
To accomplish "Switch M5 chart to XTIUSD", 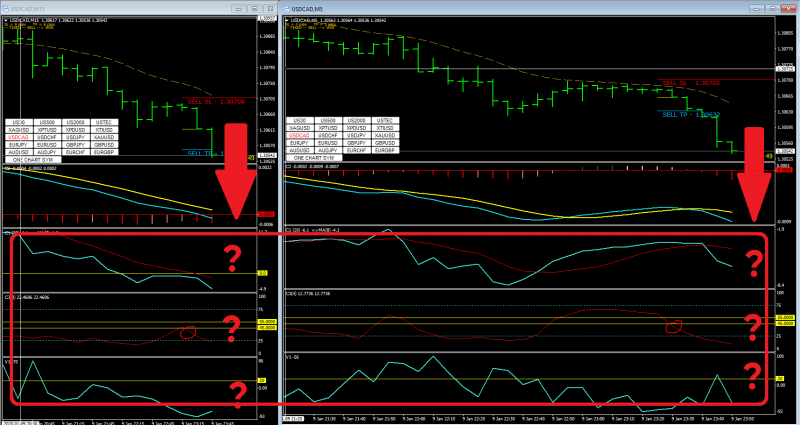I will click(x=385, y=128).
